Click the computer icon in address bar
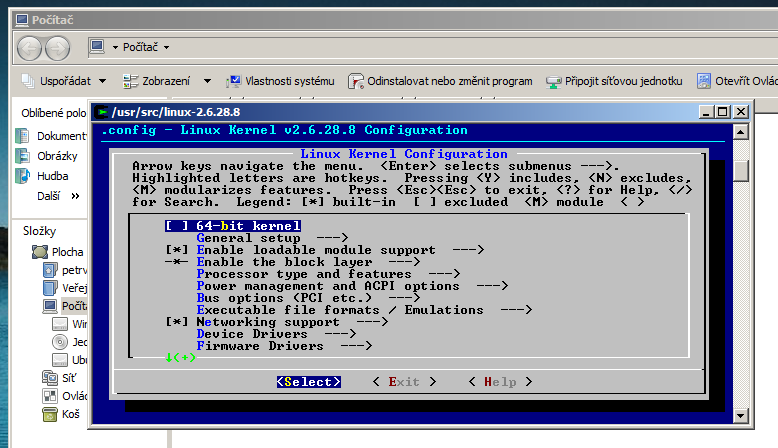The height and width of the screenshot is (448, 778). pyautogui.click(x=97, y=47)
